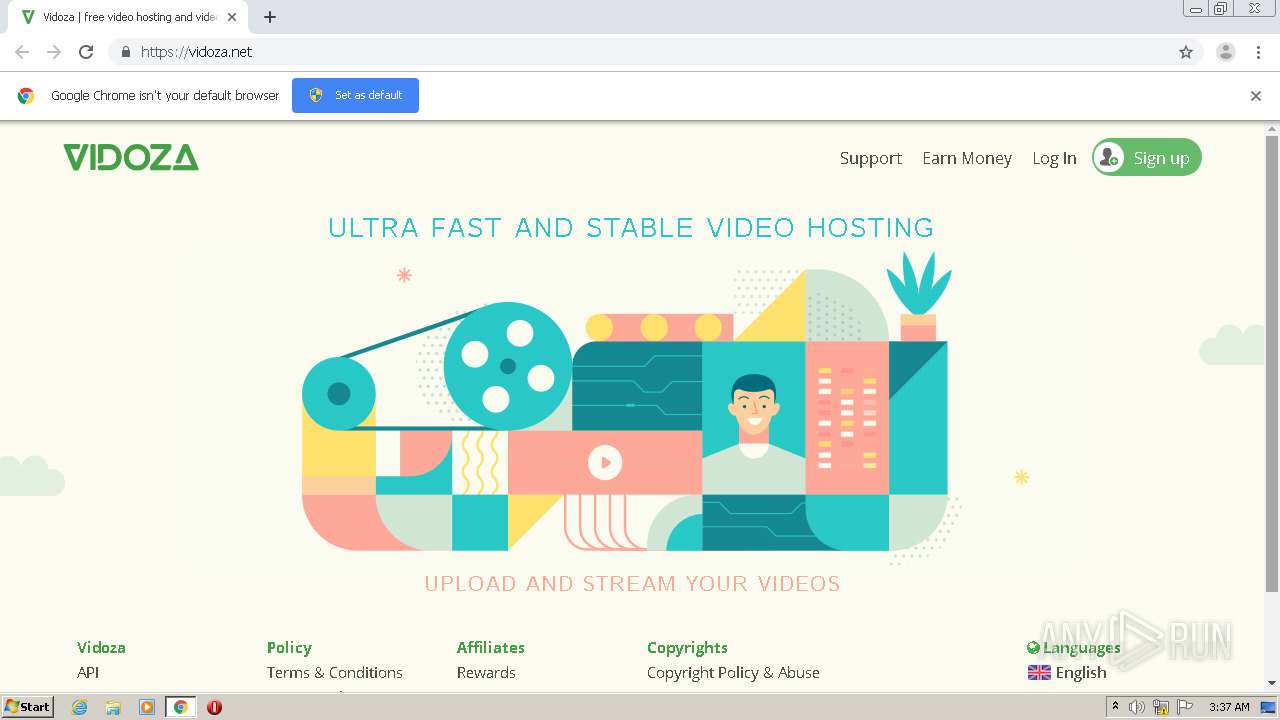Open the Earn Money menu link
Image resolution: width=1280 pixels, height=720 pixels.
click(967, 158)
